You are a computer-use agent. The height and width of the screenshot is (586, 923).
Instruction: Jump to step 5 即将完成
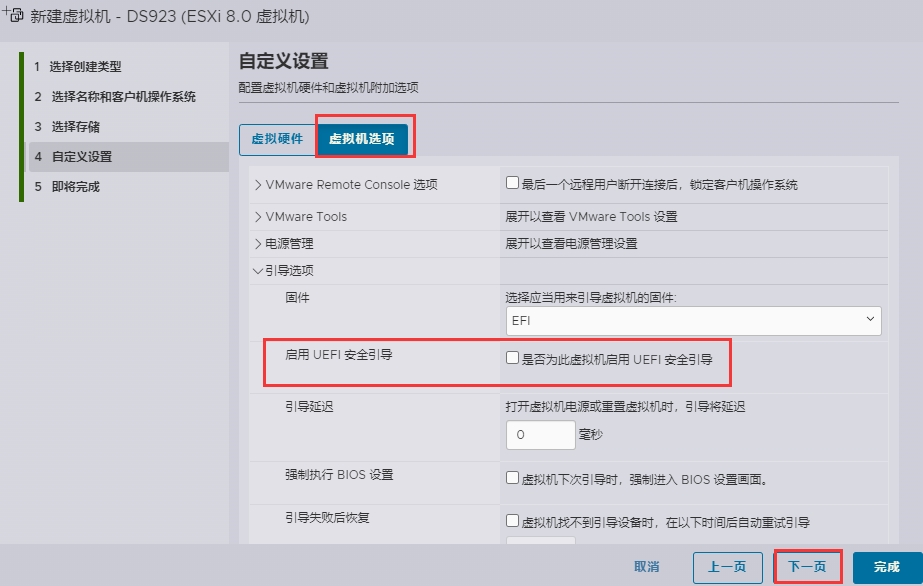(75, 187)
